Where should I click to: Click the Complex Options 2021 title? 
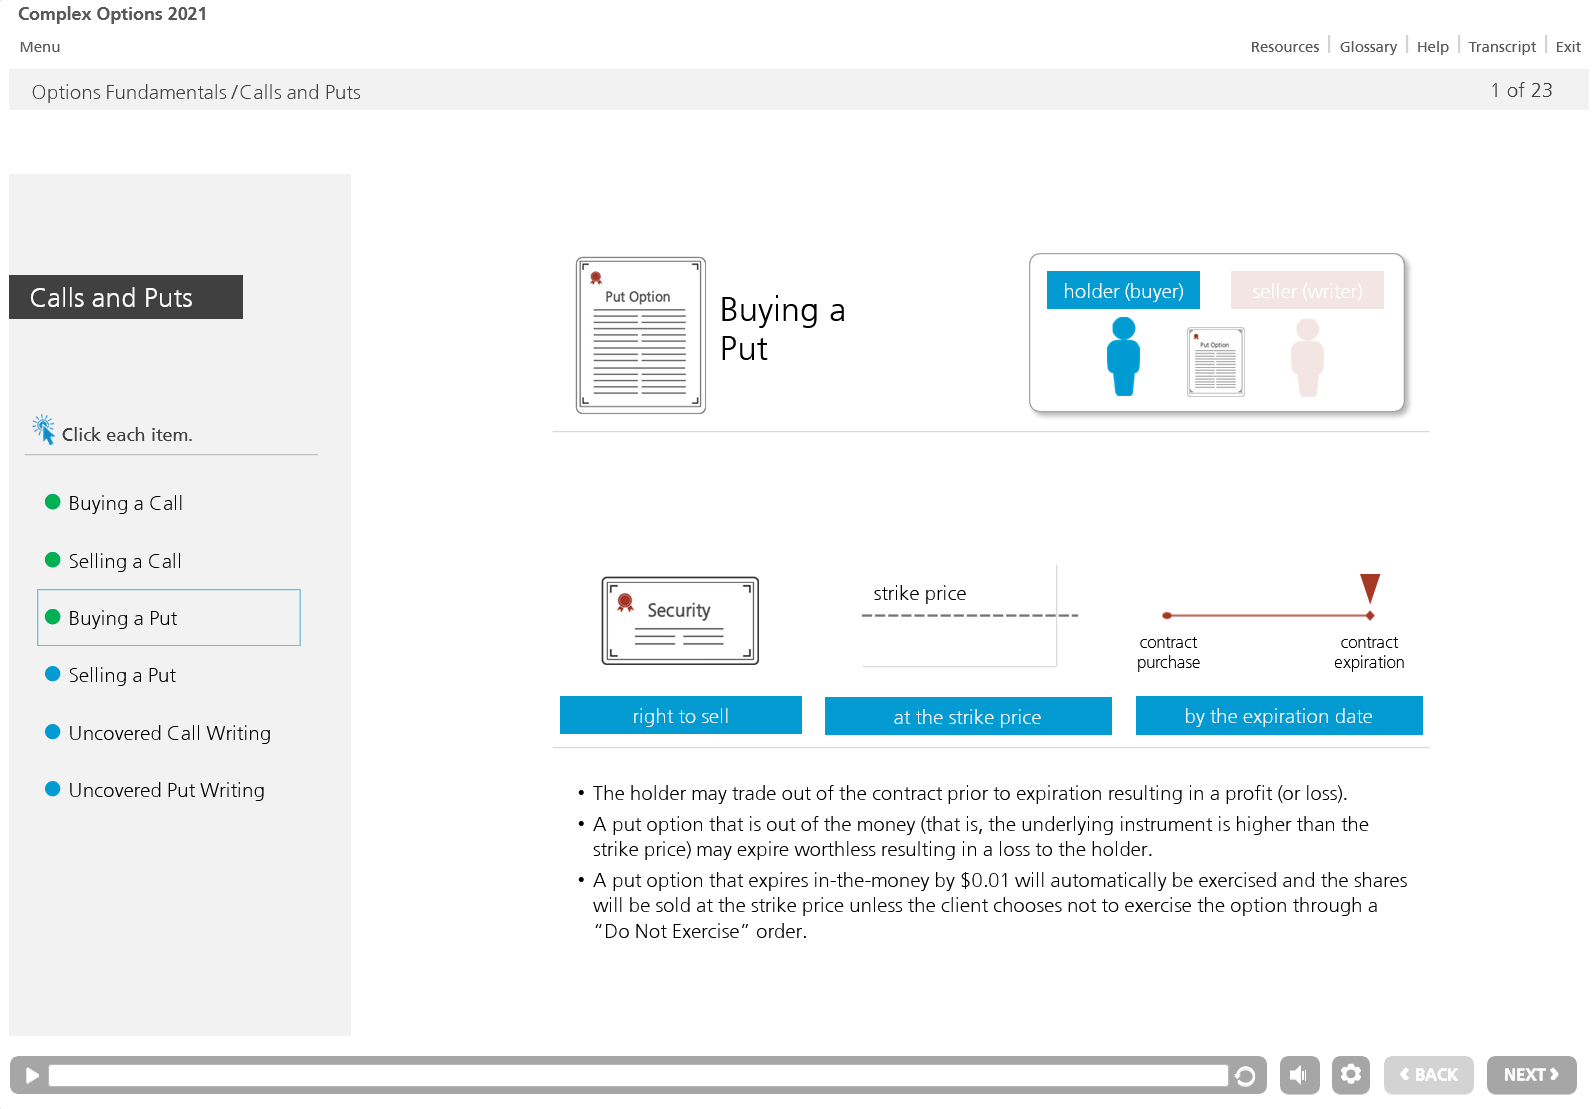tap(112, 14)
